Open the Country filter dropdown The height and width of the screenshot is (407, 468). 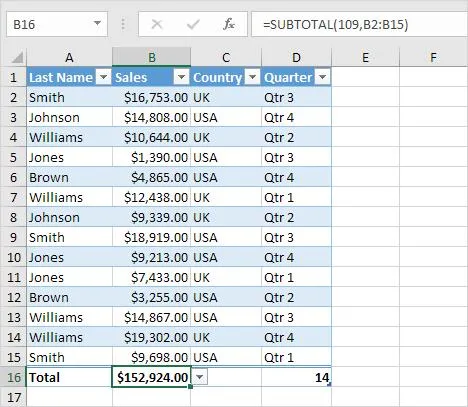[252, 77]
